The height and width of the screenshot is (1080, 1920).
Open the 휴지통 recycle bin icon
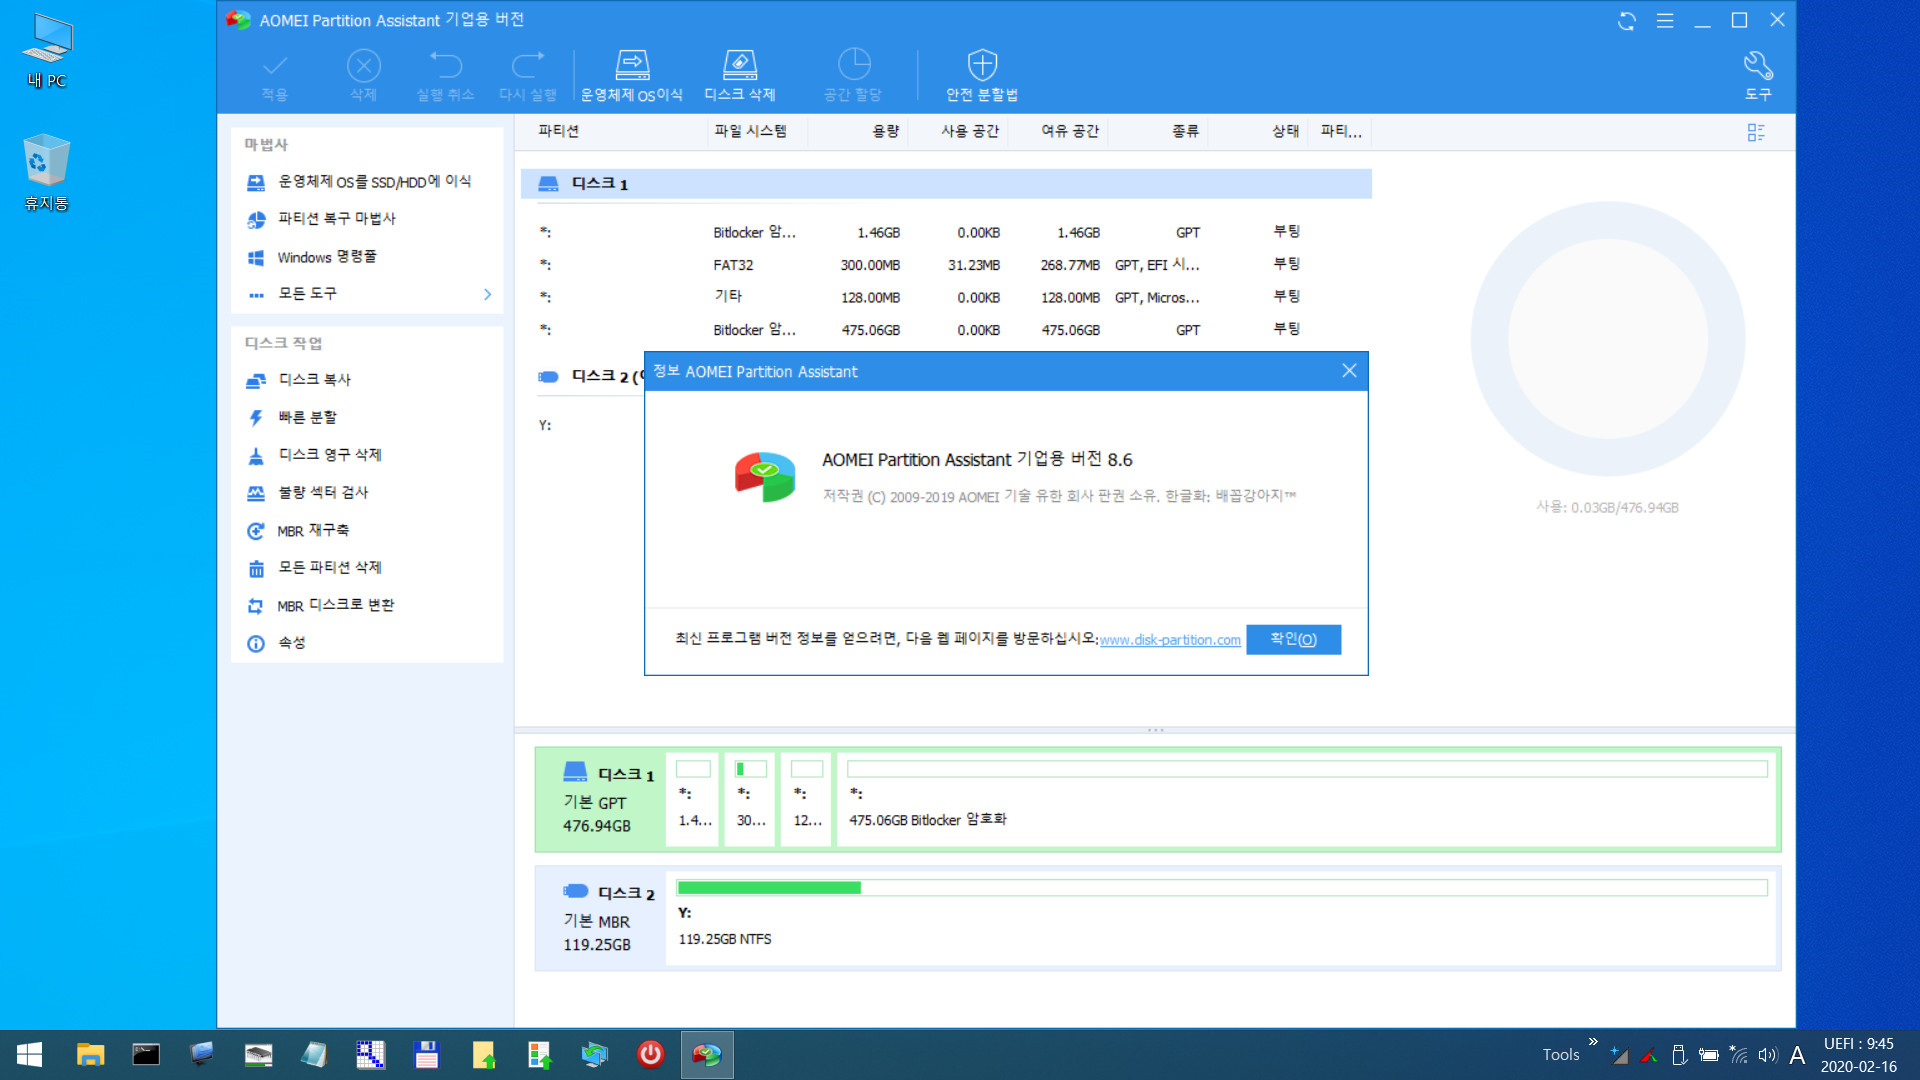tap(46, 172)
